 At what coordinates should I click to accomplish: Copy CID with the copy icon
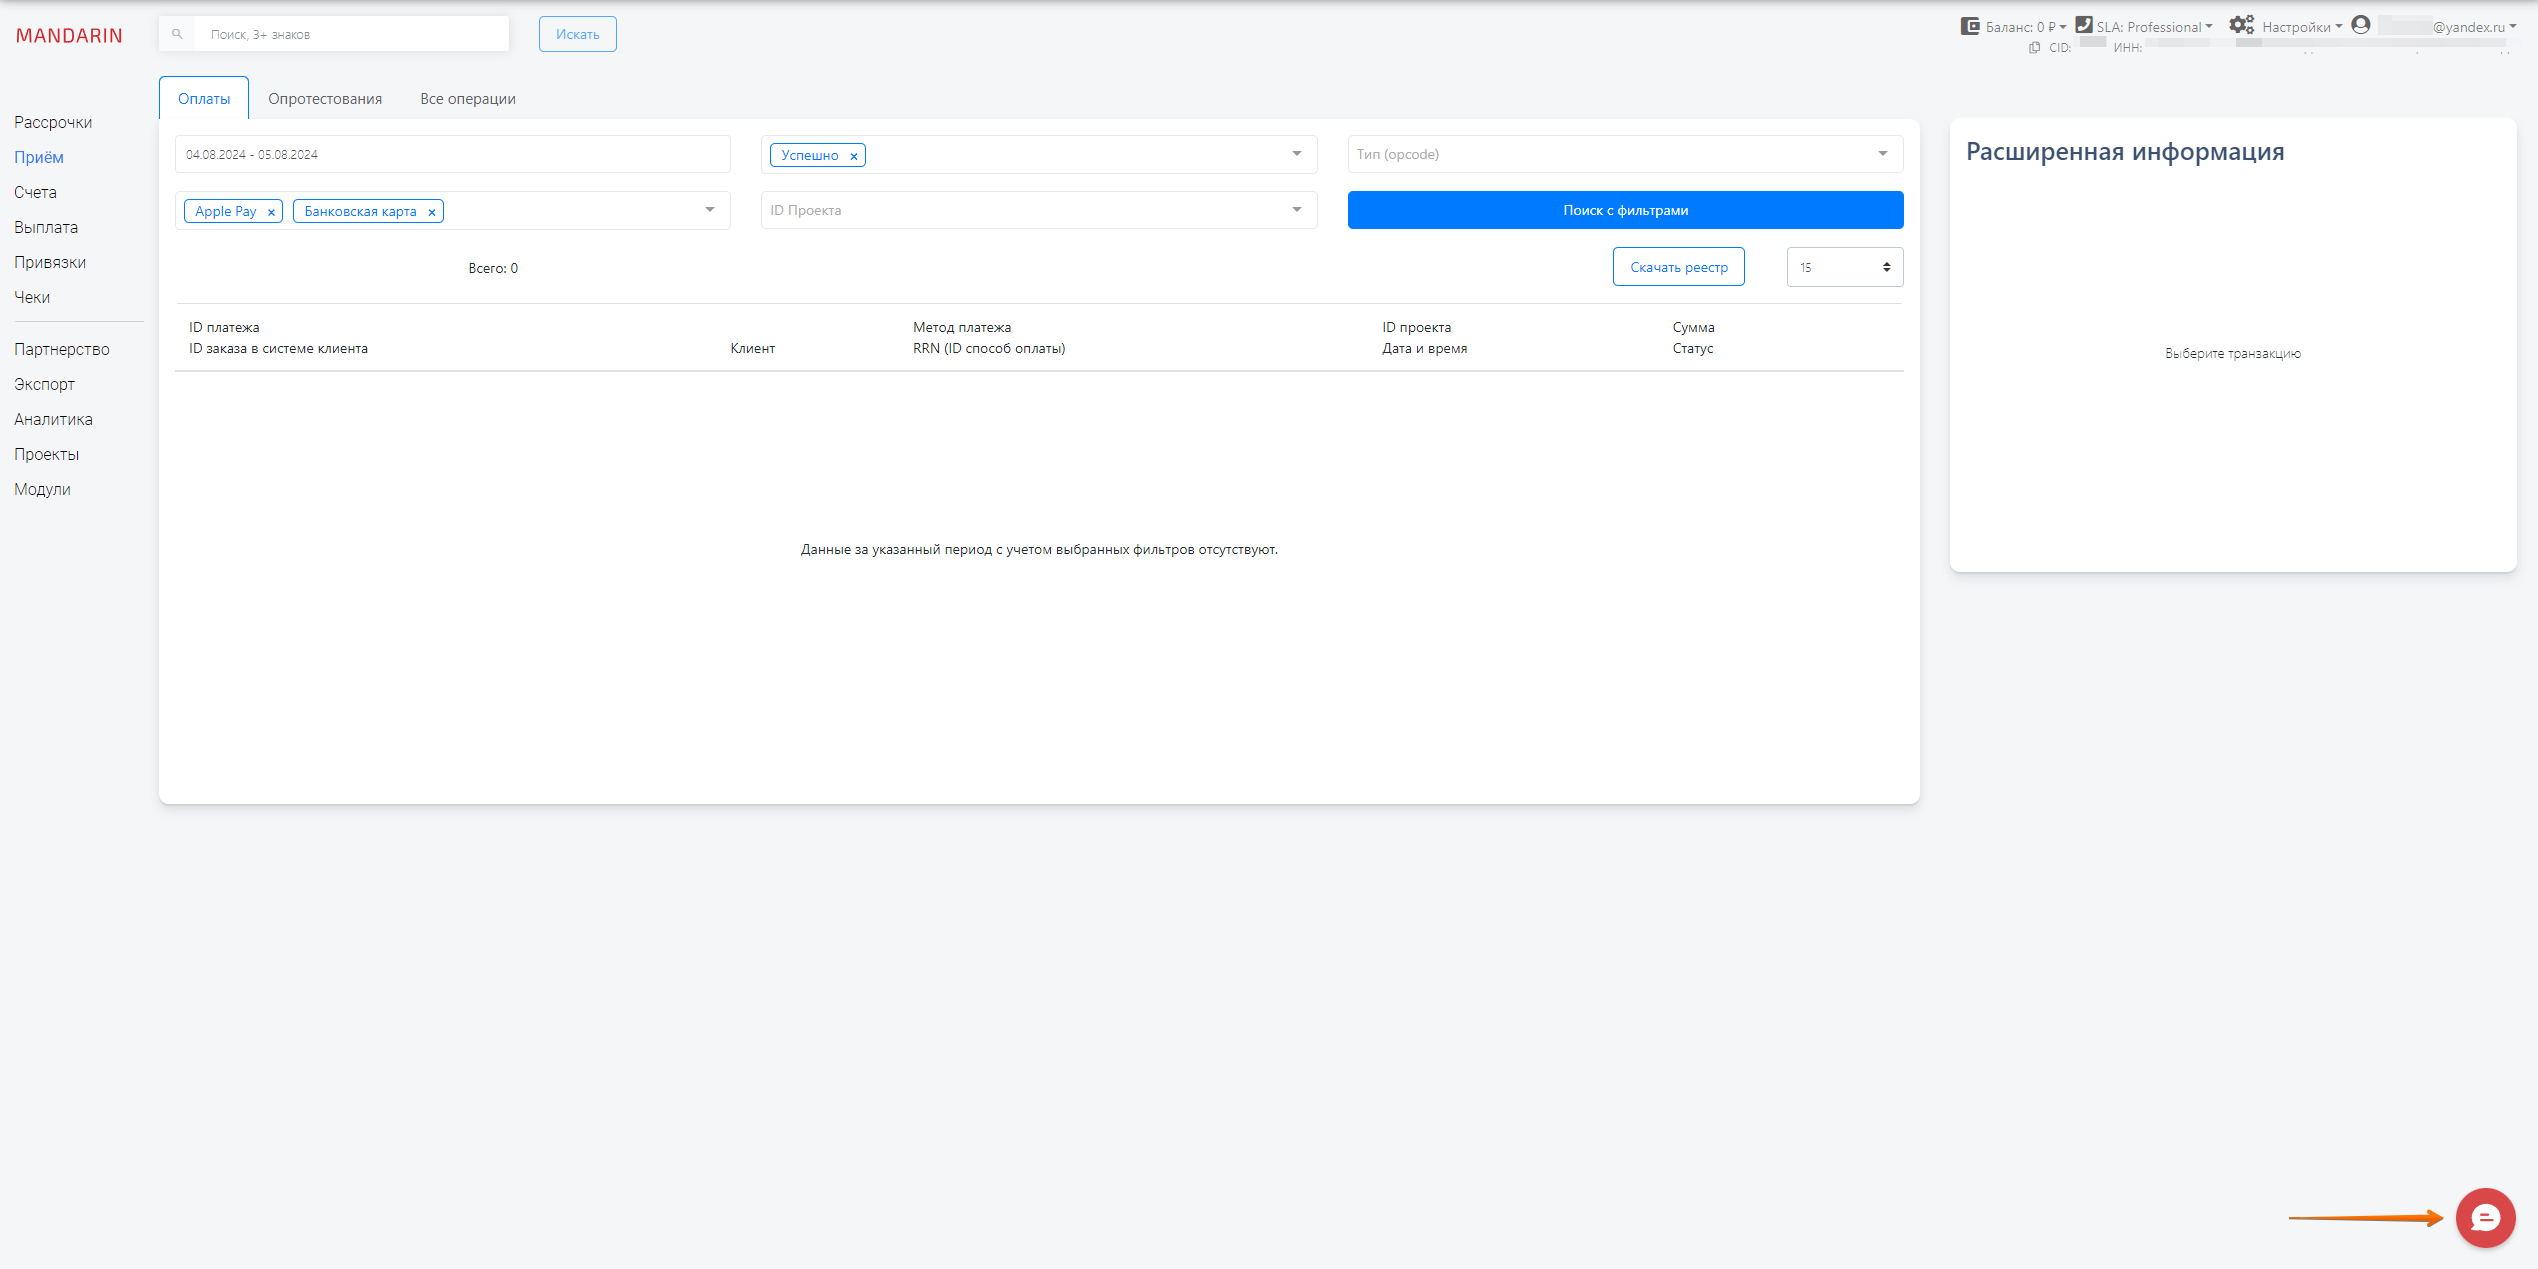[2034, 48]
